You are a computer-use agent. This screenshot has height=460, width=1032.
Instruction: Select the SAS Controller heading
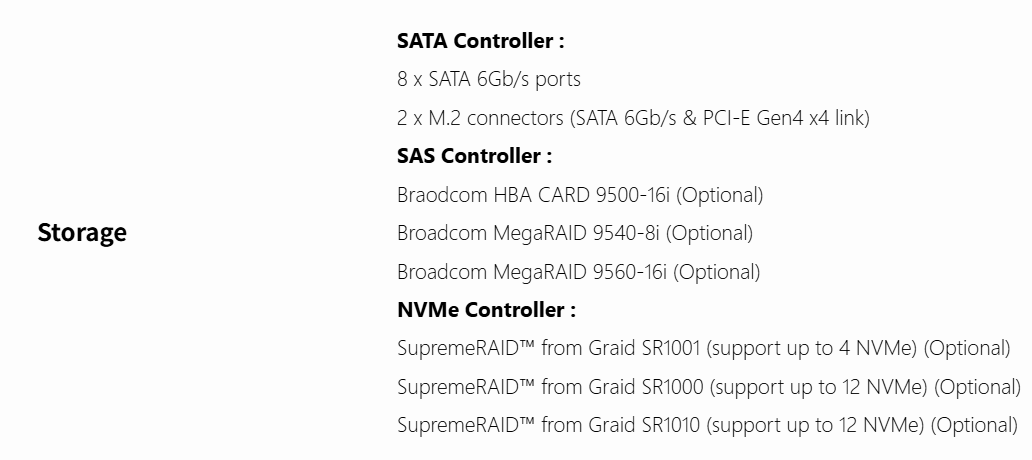(x=474, y=156)
